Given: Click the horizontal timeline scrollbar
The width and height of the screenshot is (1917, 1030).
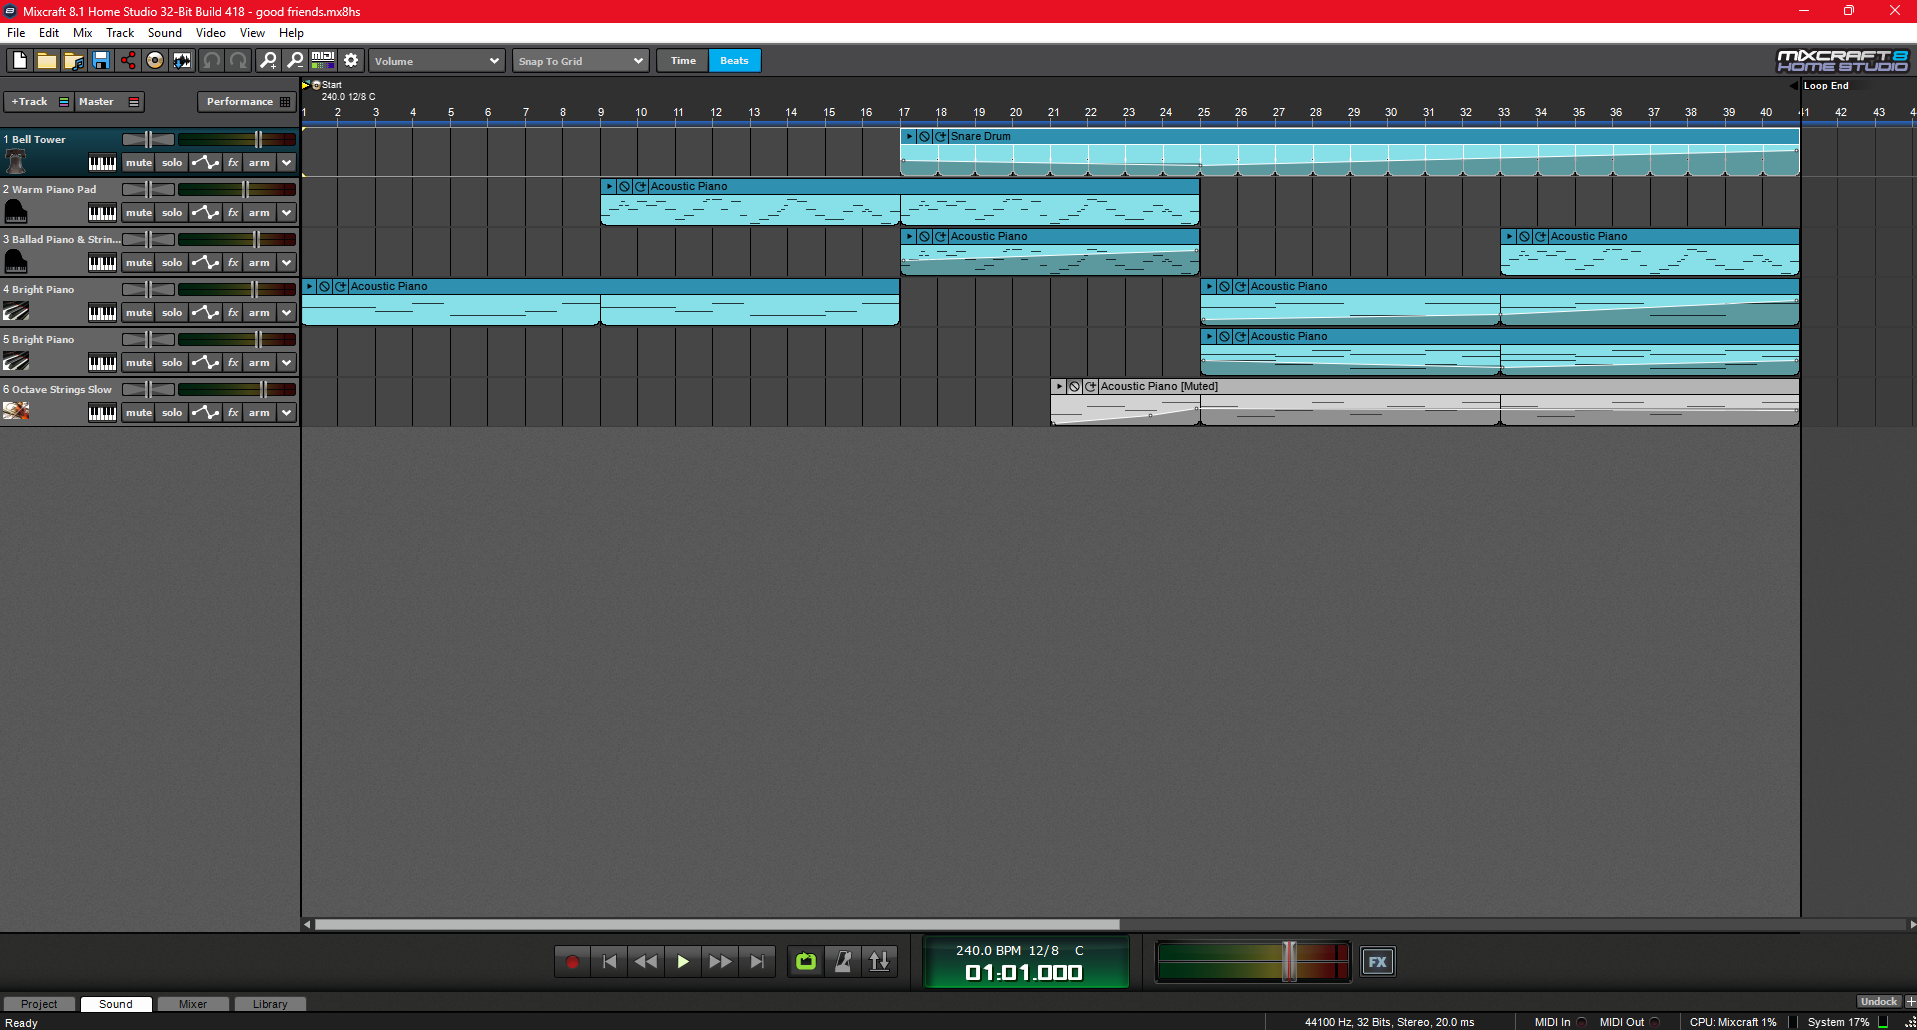Looking at the screenshot, I should [717, 924].
